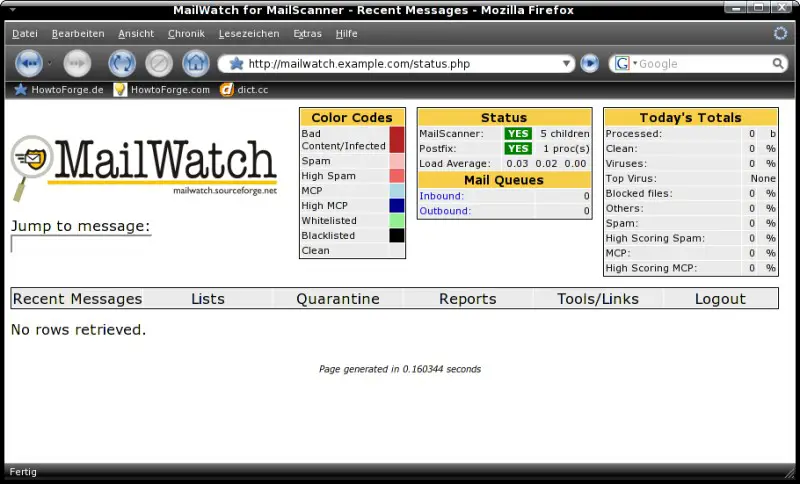Image resolution: width=800 pixels, height=484 pixels.
Task: Click the 'Today's Totals' panel header
Action: (x=691, y=118)
